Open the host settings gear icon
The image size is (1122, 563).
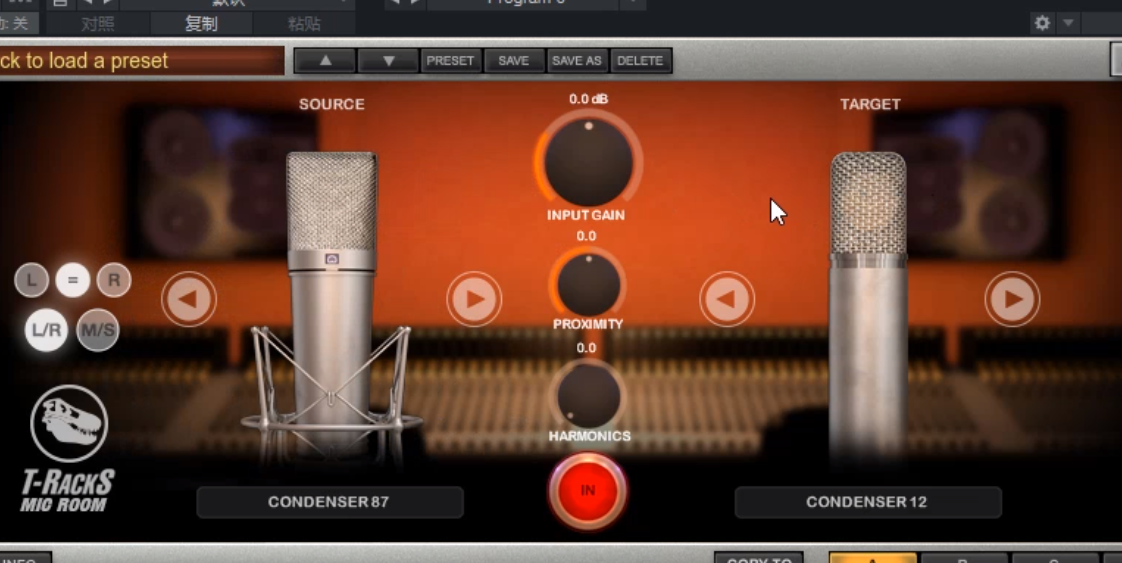(x=1043, y=23)
